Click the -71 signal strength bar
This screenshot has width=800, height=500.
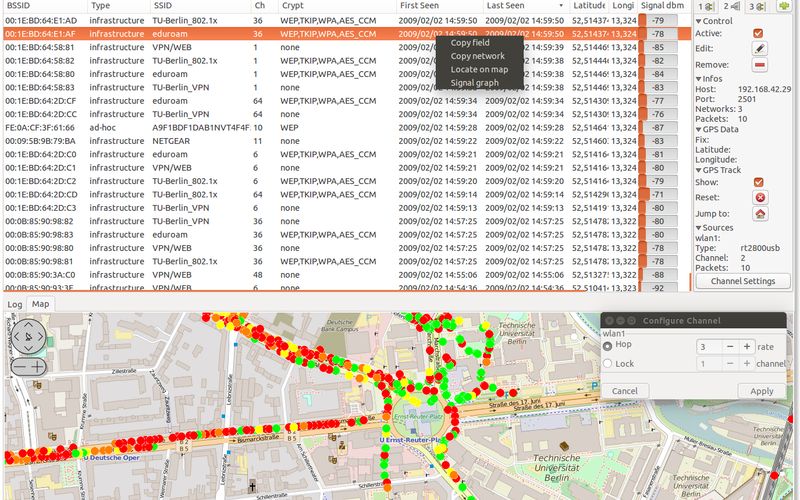point(658,194)
